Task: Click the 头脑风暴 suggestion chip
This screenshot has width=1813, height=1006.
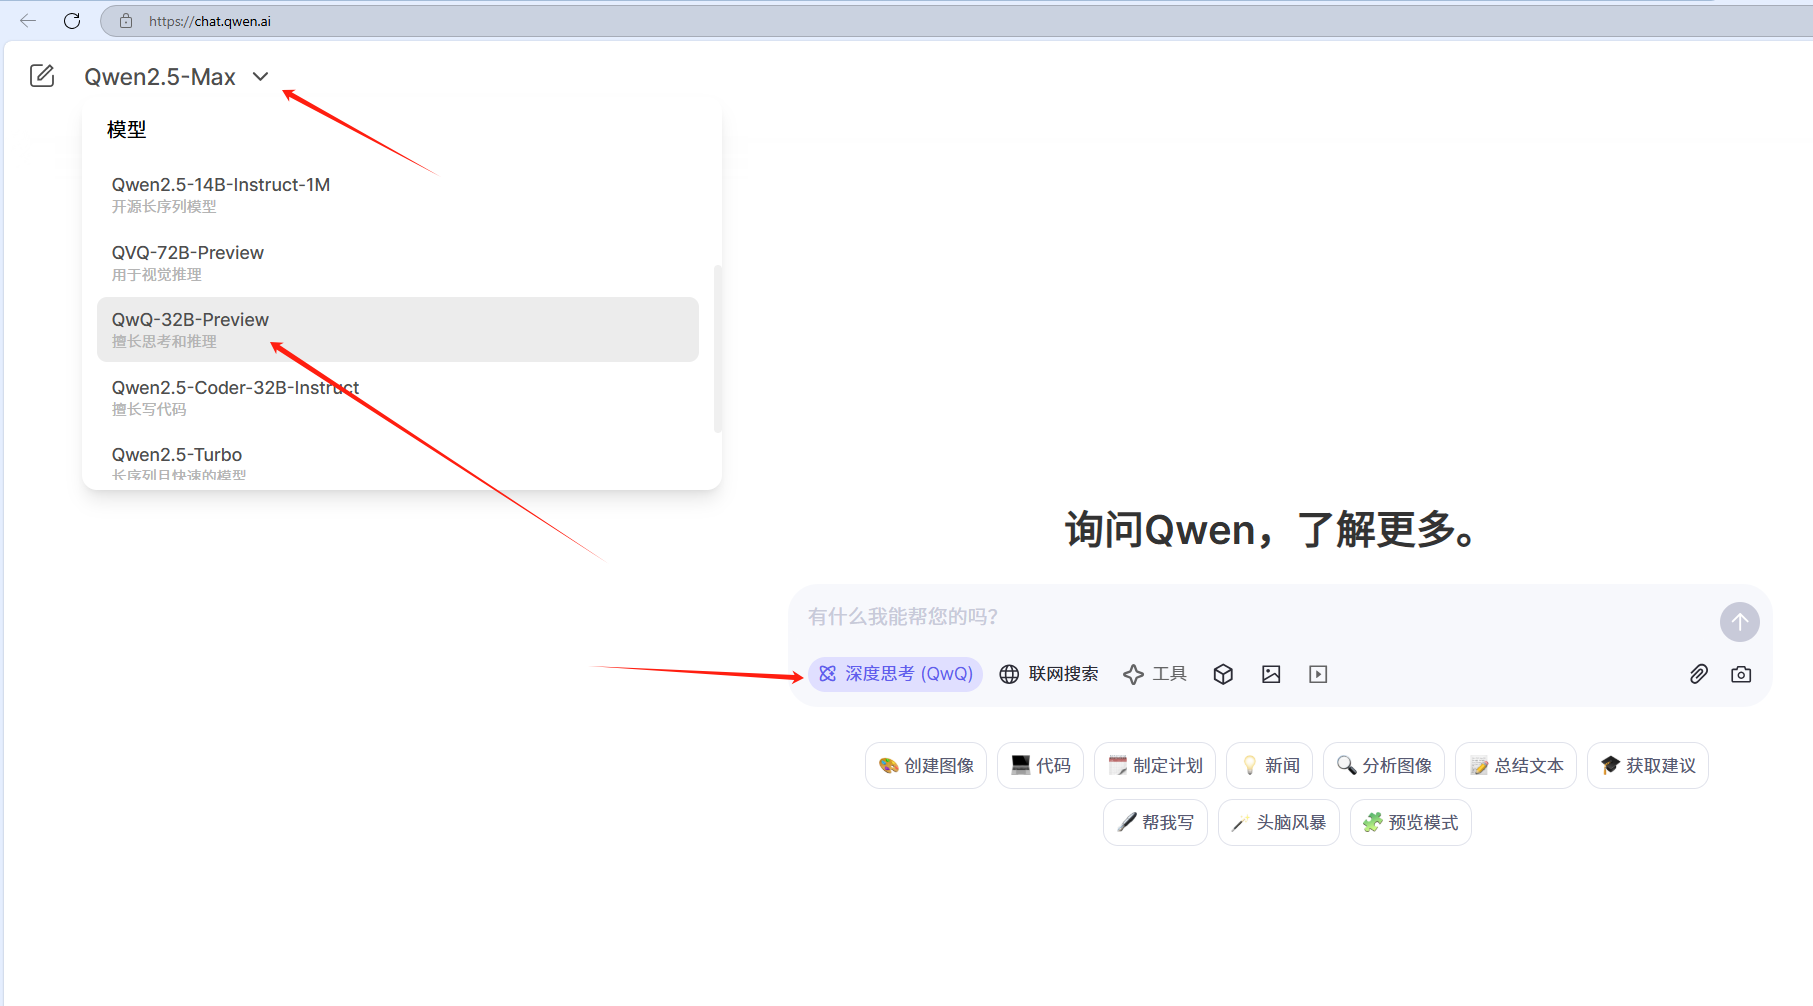Action: [x=1279, y=823]
